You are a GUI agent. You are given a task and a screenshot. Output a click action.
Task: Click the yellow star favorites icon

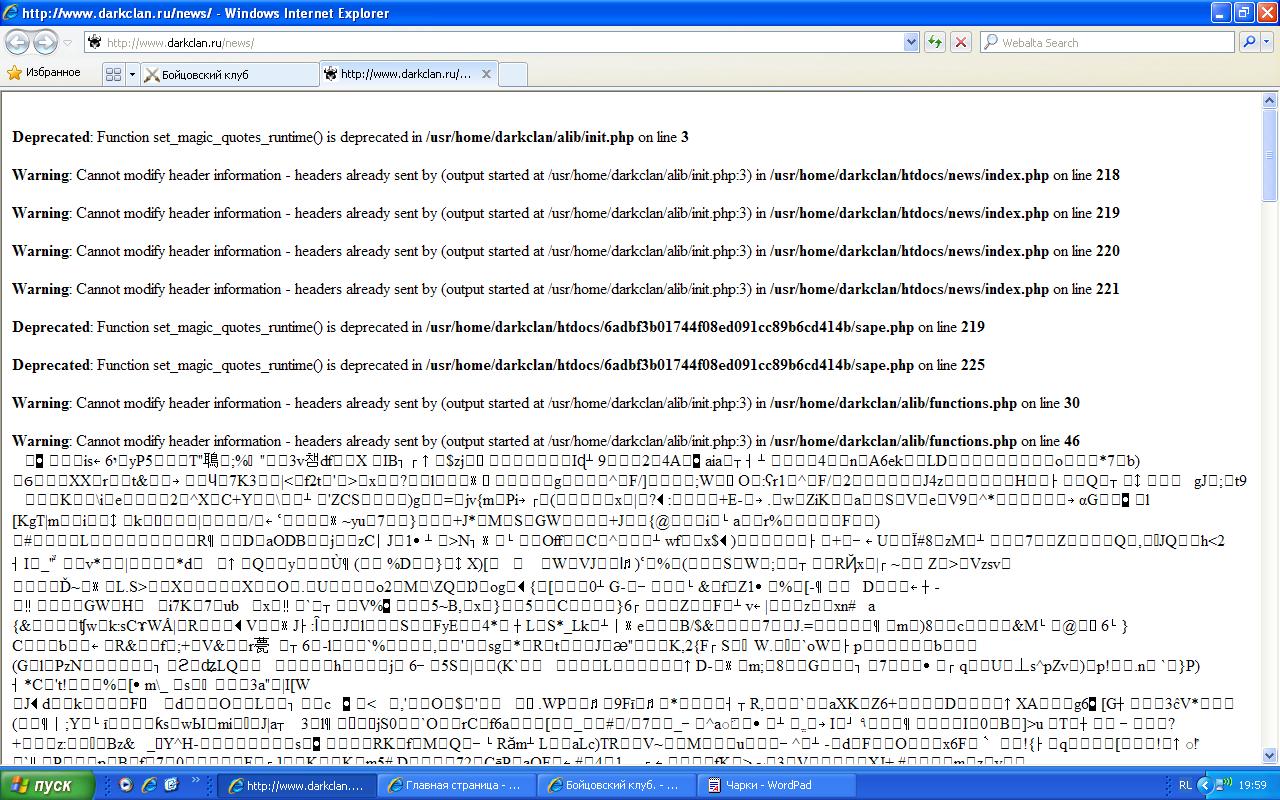click(14, 73)
